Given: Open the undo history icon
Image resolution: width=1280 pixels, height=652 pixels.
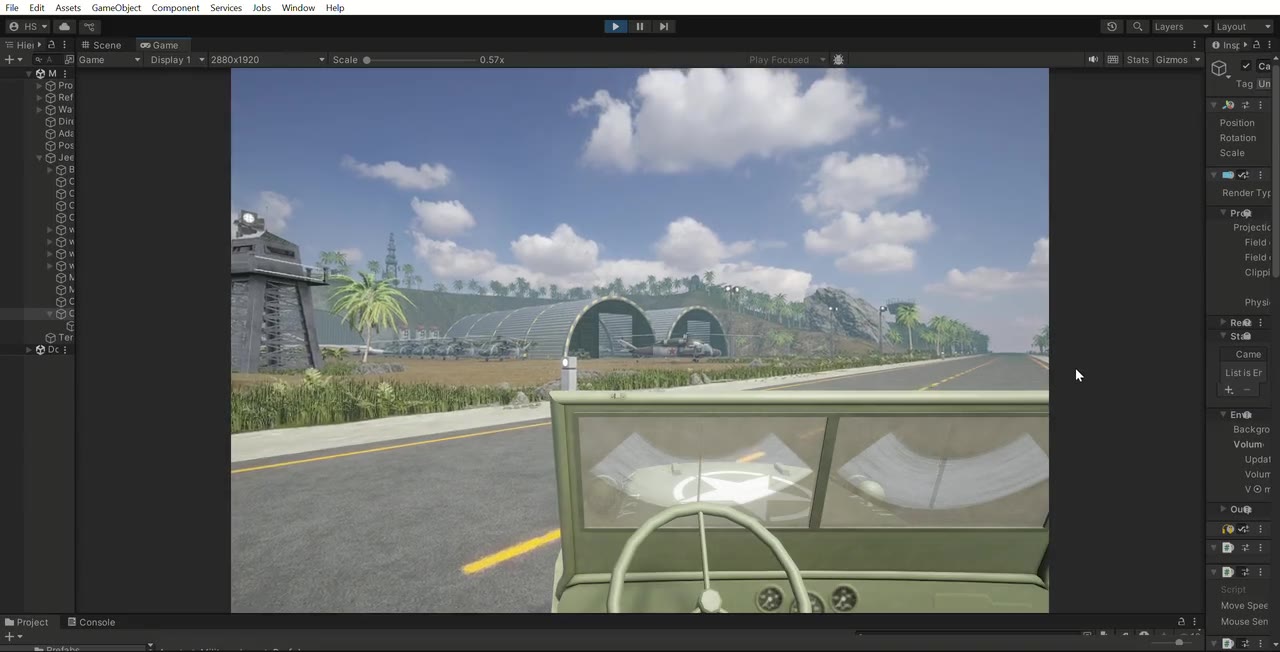Looking at the screenshot, I should coord(1111,27).
